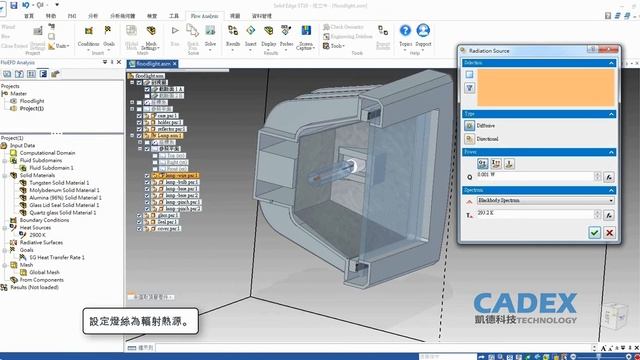640x360 pixels.
Task: Toggle the checkbox of Seal.par:1
Action: point(139,222)
